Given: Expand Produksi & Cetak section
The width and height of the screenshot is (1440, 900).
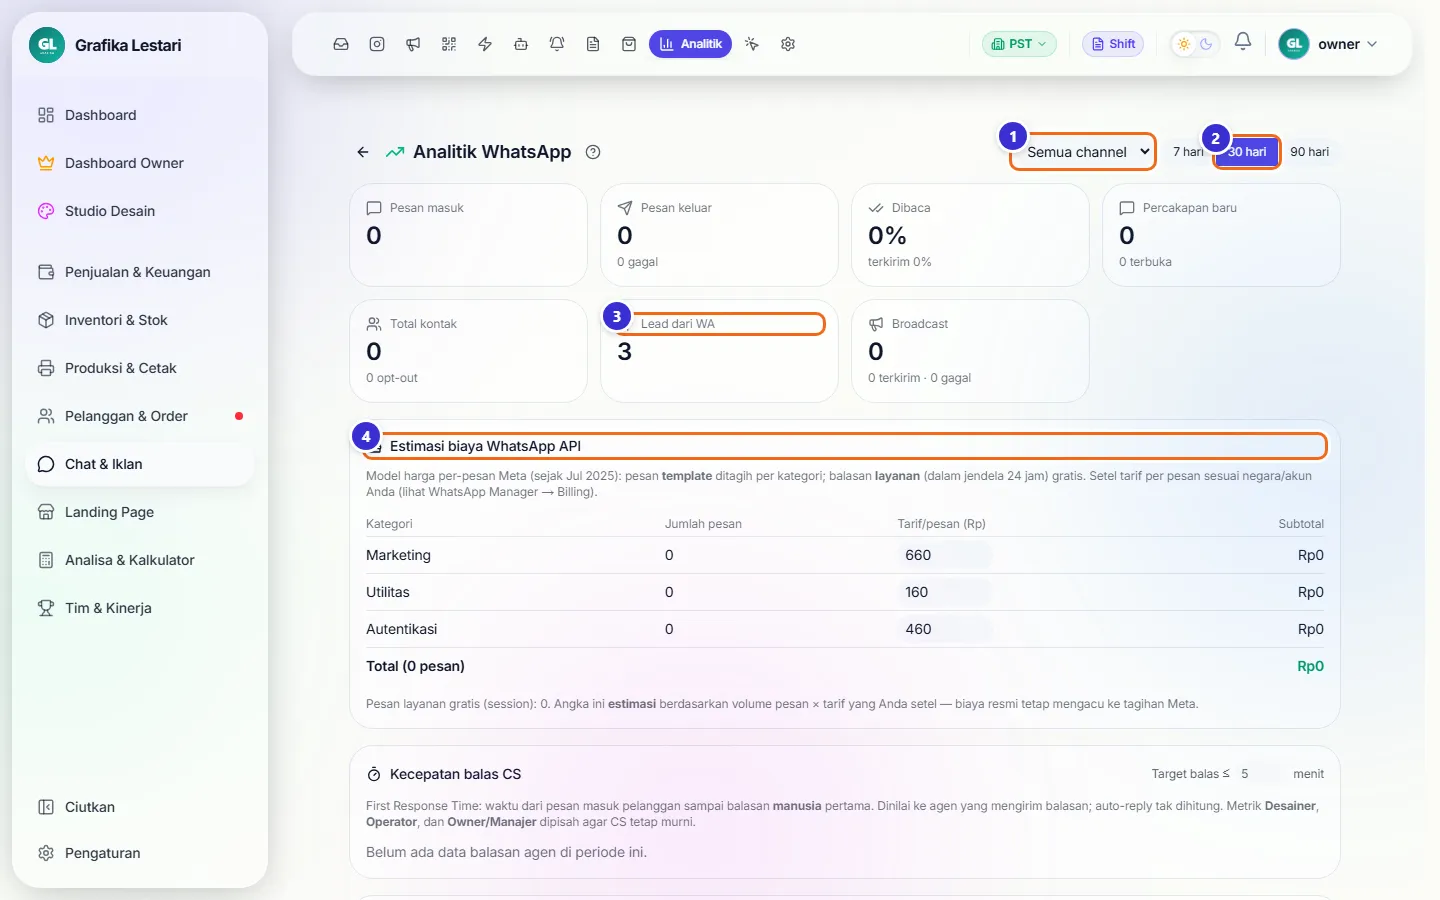Looking at the screenshot, I should [x=140, y=368].
